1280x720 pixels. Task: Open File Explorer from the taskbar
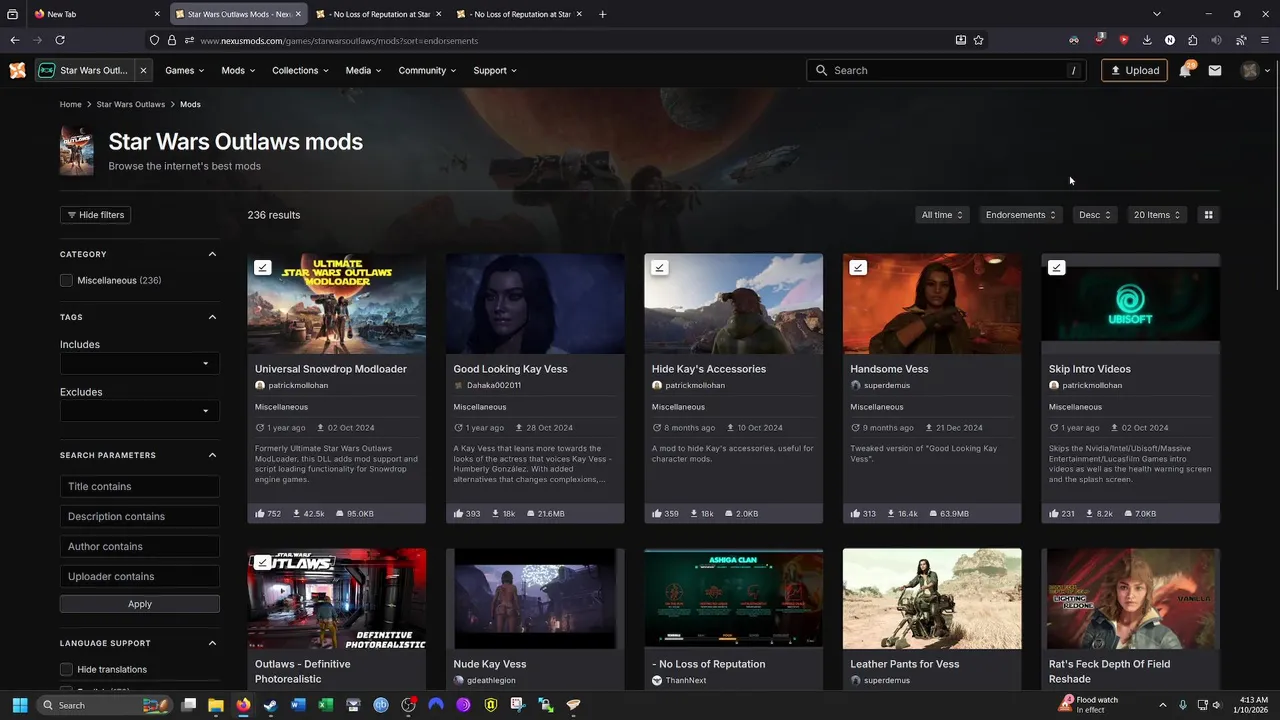click(215, 705)
